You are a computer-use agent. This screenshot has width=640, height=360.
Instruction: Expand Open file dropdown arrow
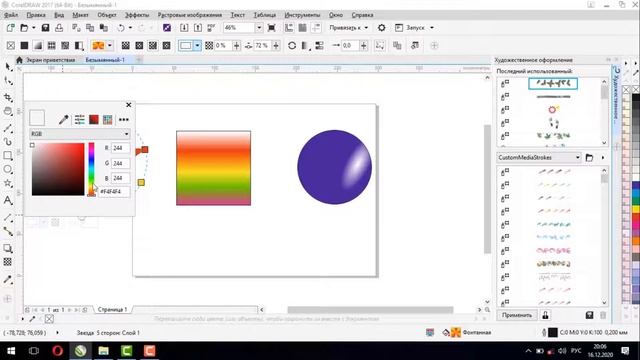[33, 28]
